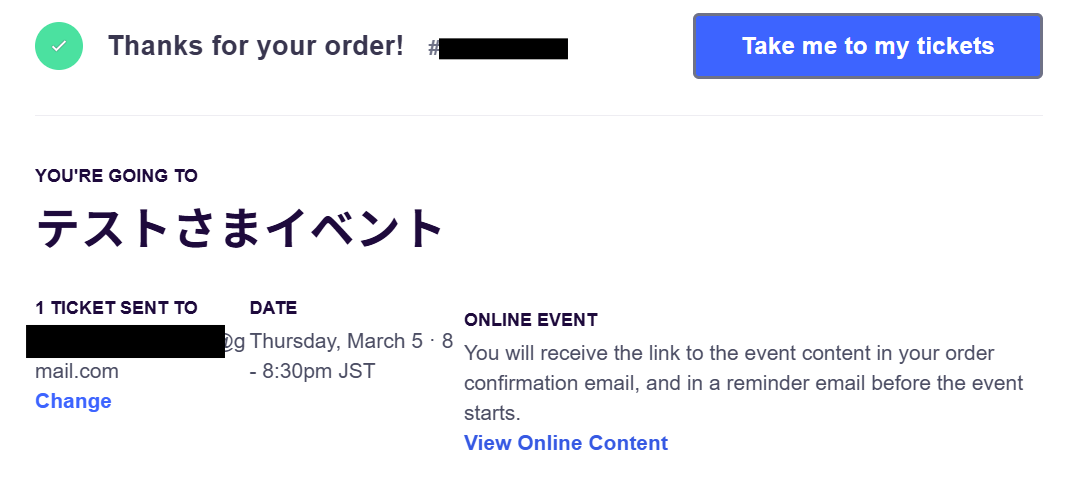Click the green checkmark success icon

[x=59, y=46]
